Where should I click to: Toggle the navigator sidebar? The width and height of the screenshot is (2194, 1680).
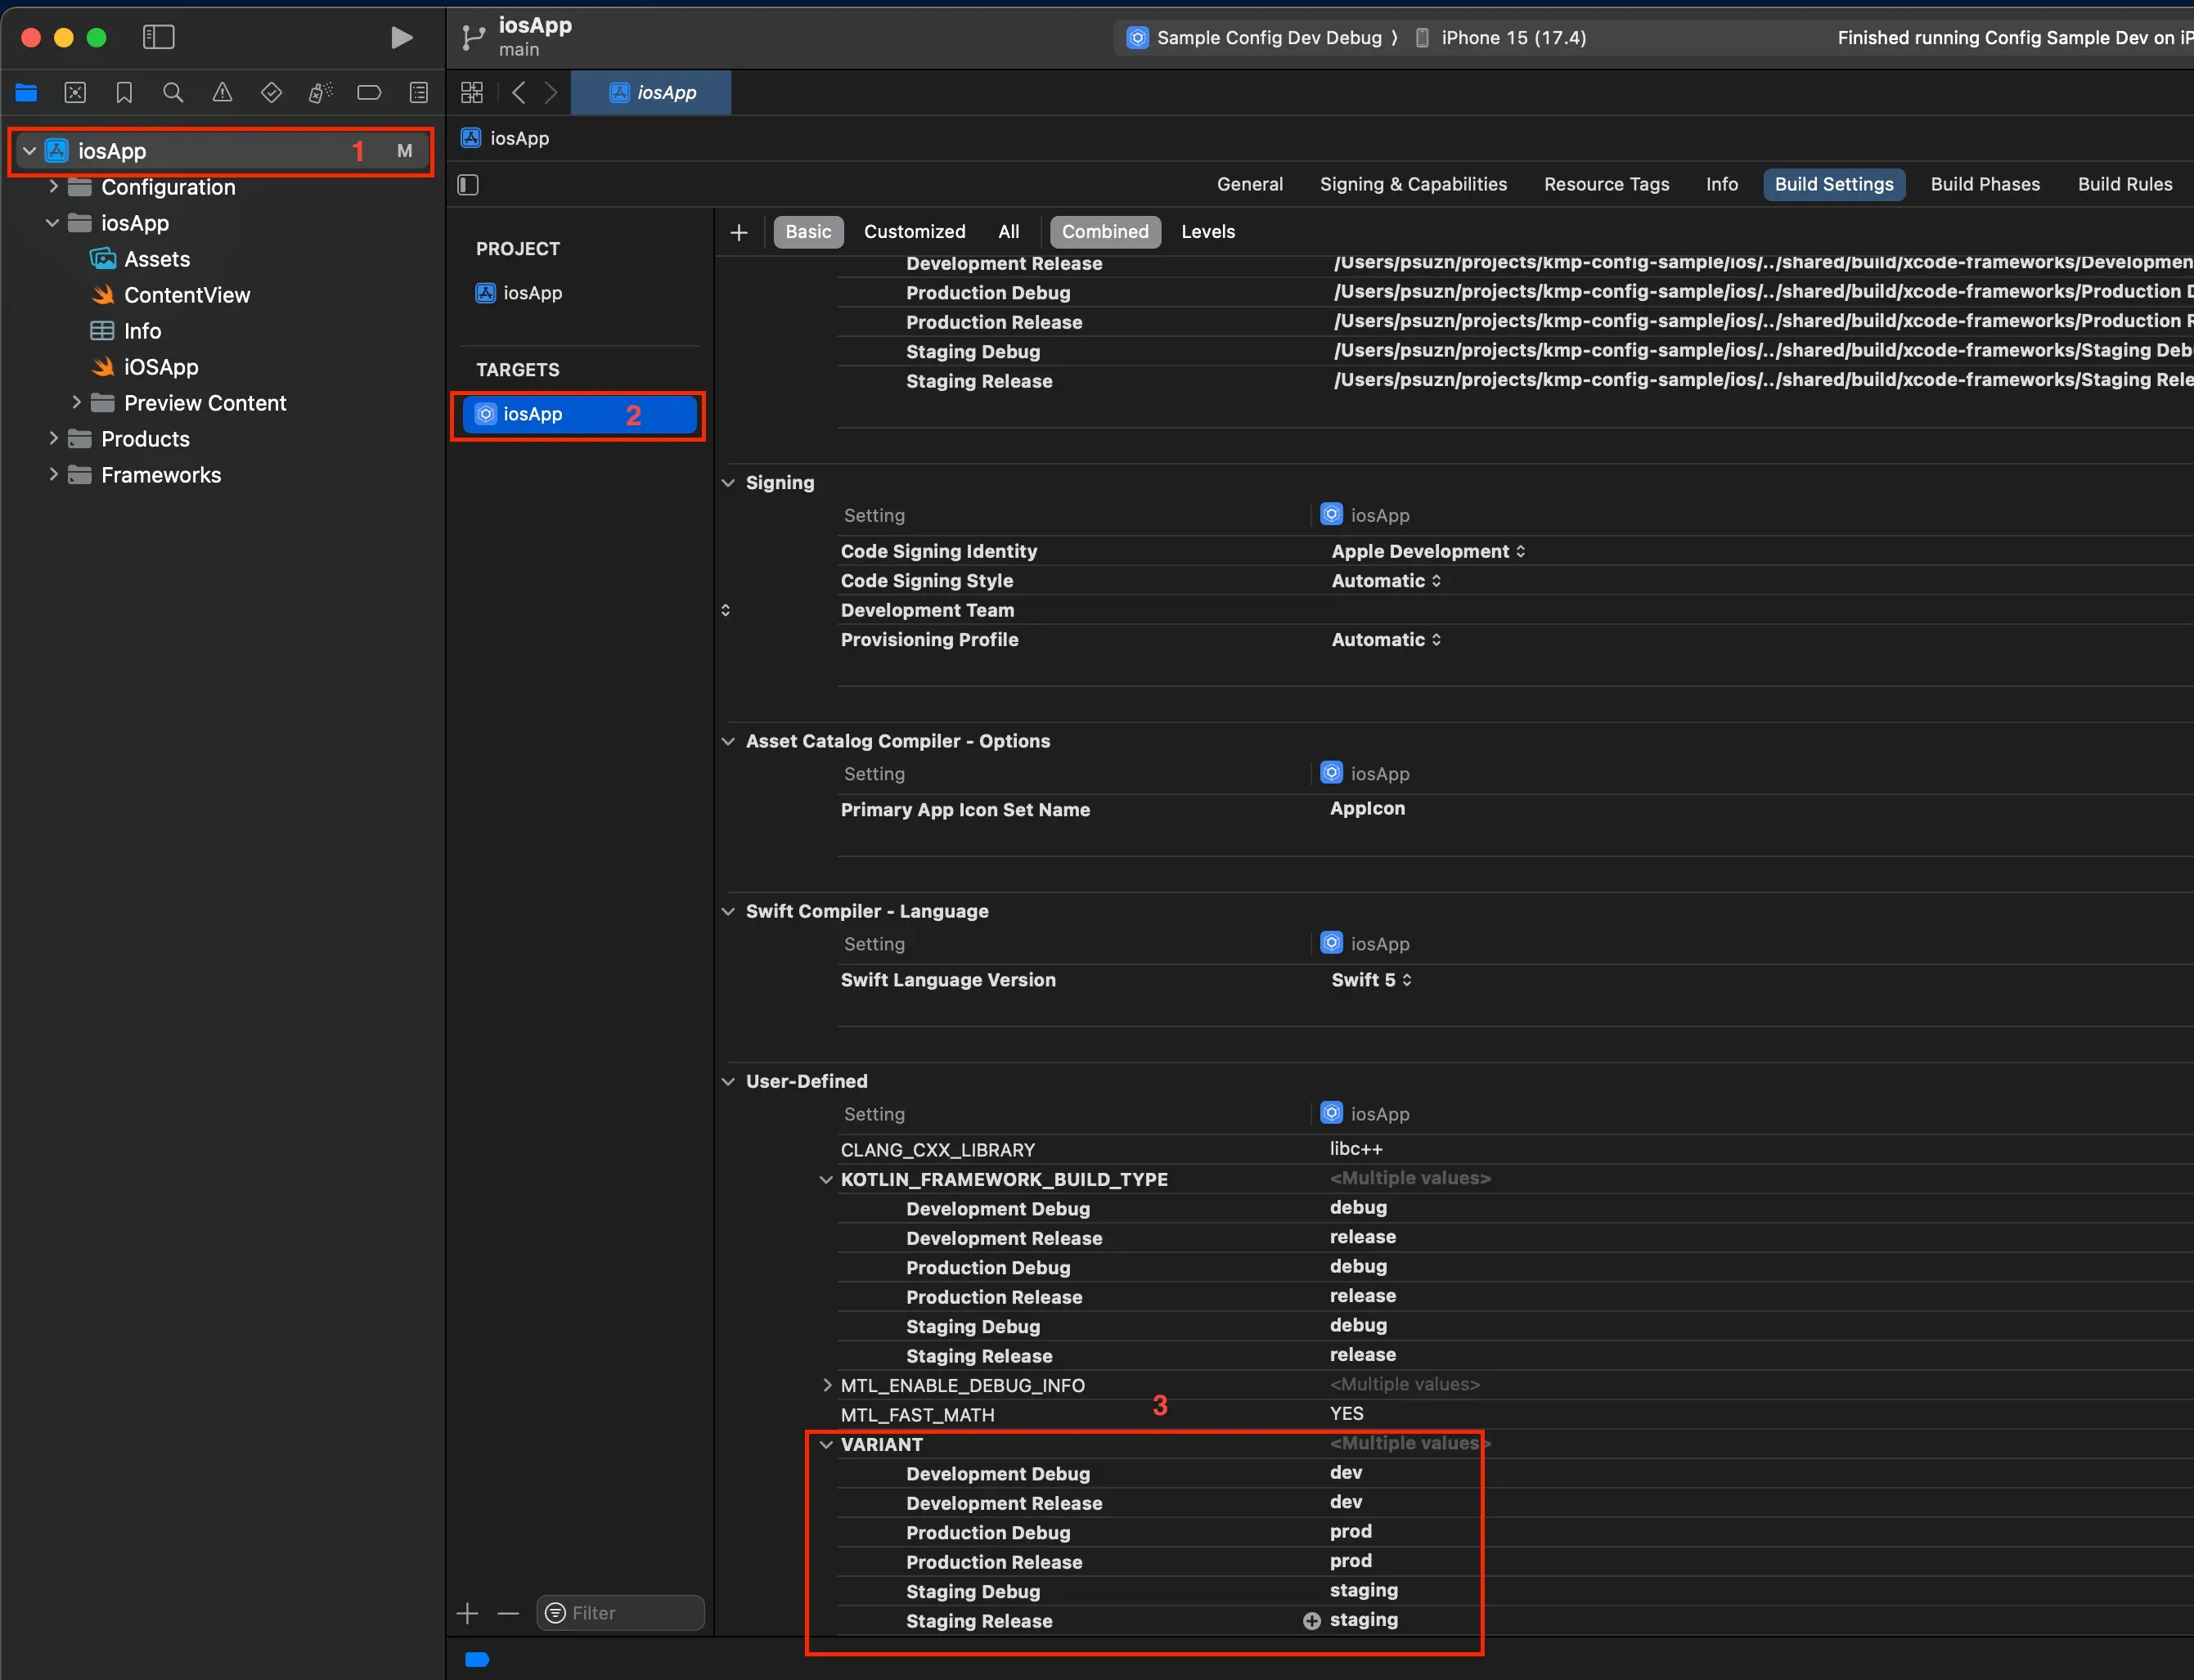pyautogui.click(x=158, y=38)
